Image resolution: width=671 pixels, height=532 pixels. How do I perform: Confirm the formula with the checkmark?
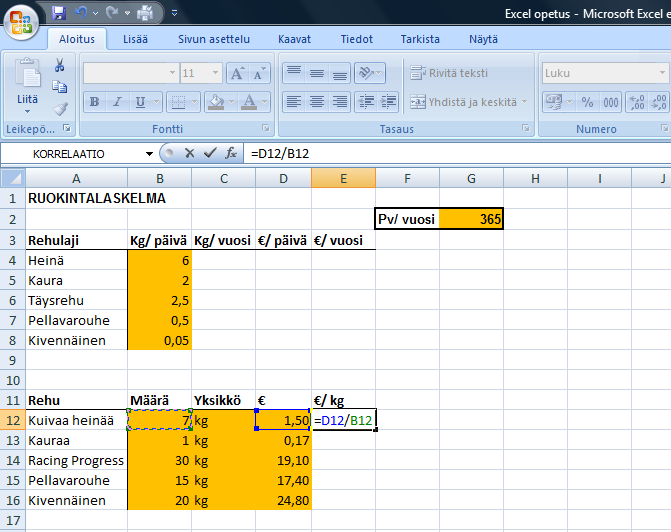pyautogui.click(x=210, y=153)
